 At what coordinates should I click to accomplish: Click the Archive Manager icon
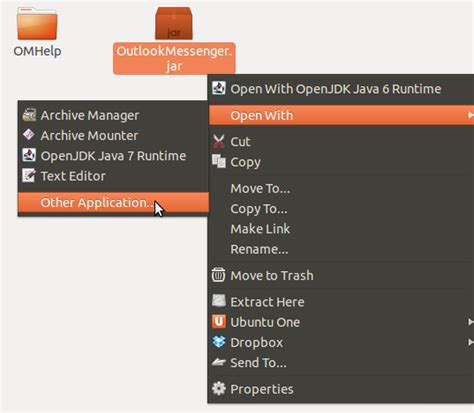pos(29,115)
